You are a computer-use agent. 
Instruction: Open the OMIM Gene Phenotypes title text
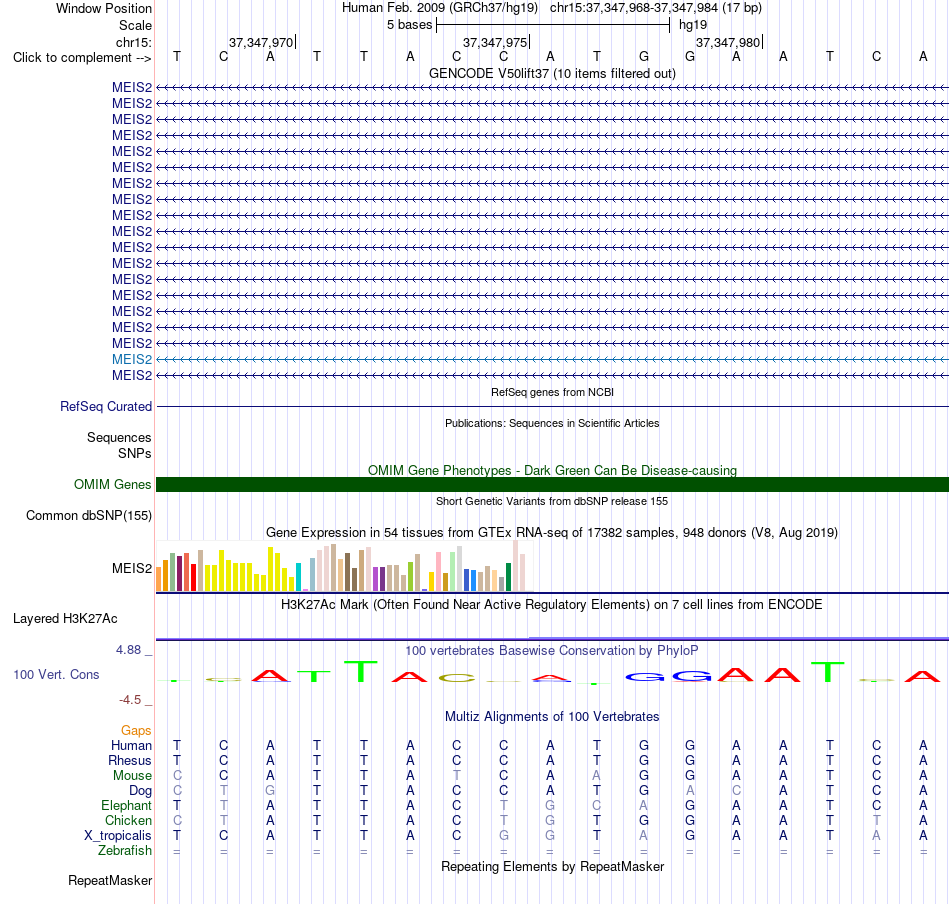pyautogui.click(x=552, y=470)
